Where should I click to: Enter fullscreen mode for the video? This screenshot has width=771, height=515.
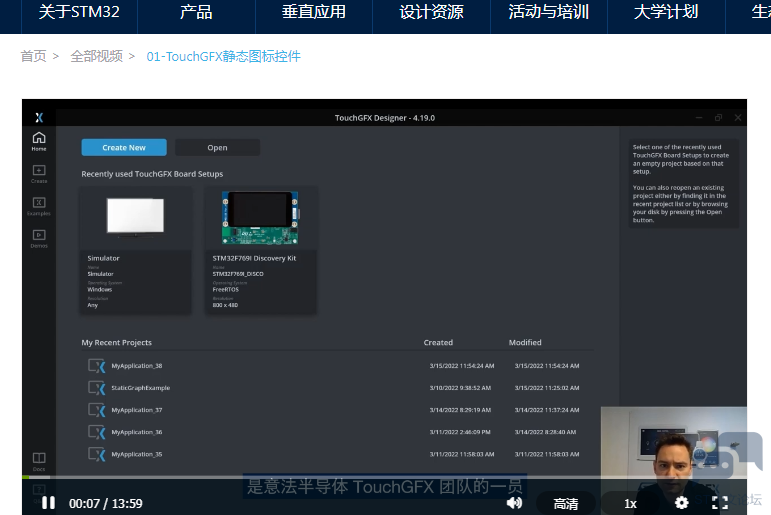(x=720, y=503)
